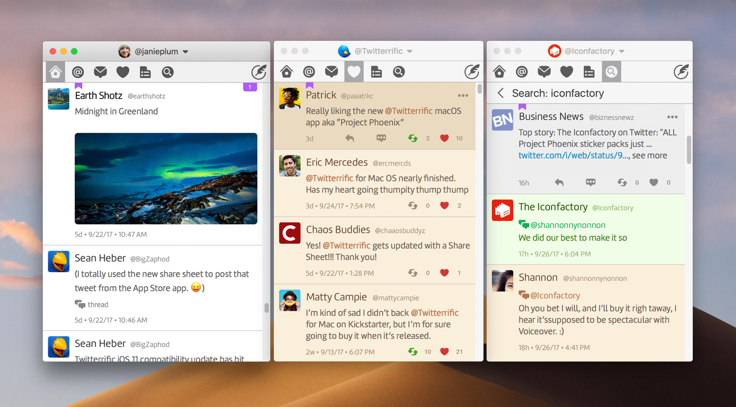
Task: Open more options on Patrick's tweet
Action: point(463,96)
